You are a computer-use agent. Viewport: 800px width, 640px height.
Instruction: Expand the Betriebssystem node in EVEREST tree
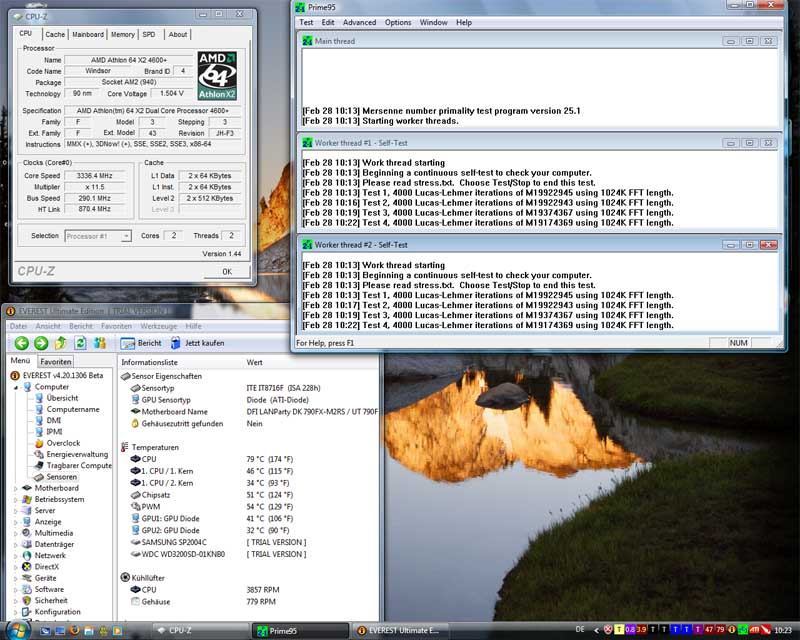16,500
